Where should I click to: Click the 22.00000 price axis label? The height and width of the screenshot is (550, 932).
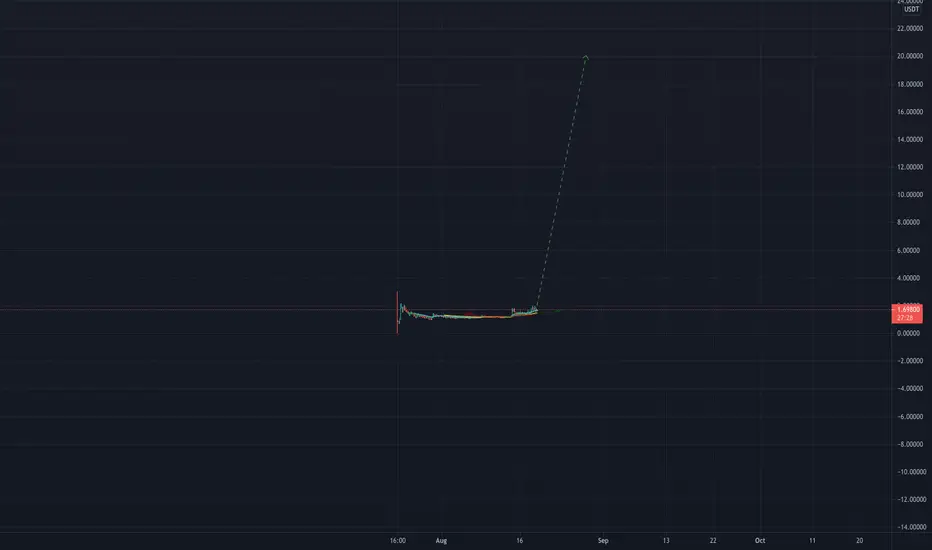click(910, 29)
